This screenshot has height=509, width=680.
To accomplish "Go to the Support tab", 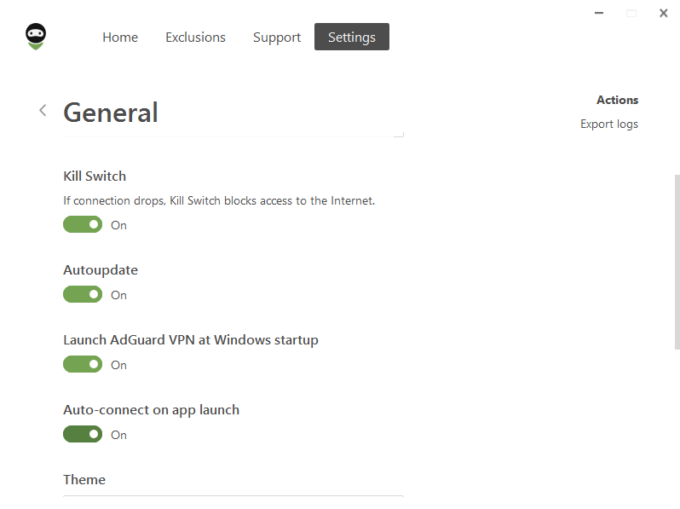I will [x=277, y=37].
